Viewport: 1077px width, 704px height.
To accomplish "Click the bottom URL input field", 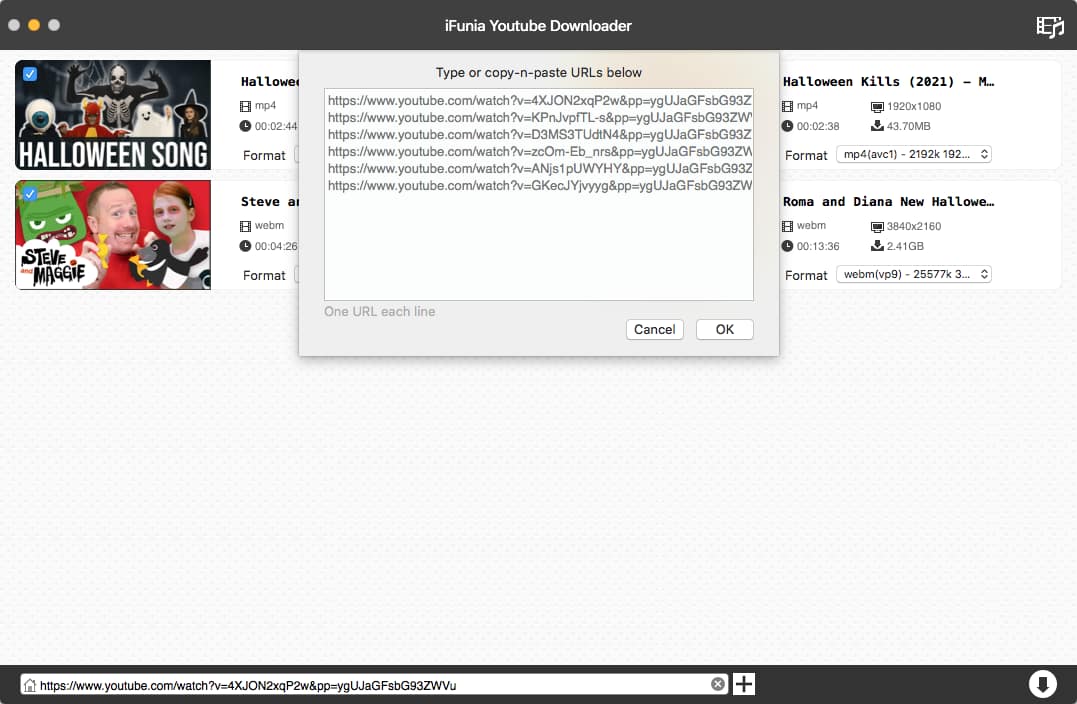I will pyautogui.click(x=370, y=685).
